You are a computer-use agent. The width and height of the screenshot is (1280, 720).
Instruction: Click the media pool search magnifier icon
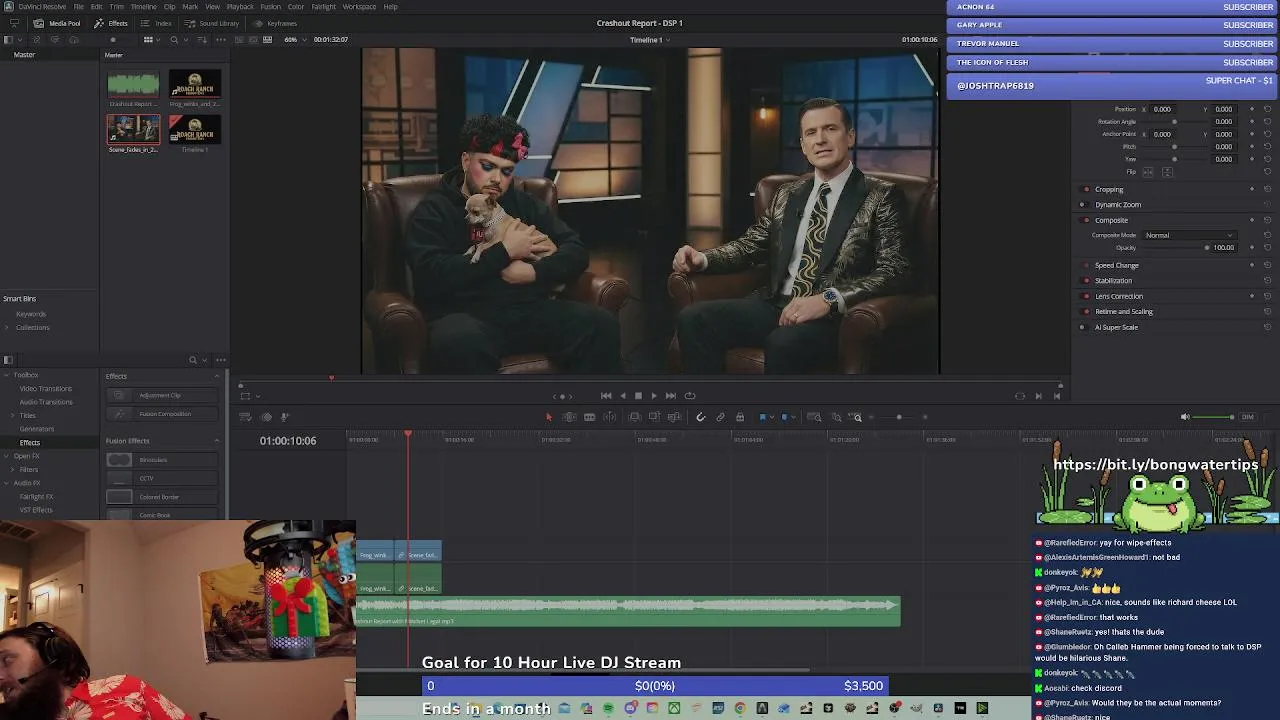[x=174, y=40]
